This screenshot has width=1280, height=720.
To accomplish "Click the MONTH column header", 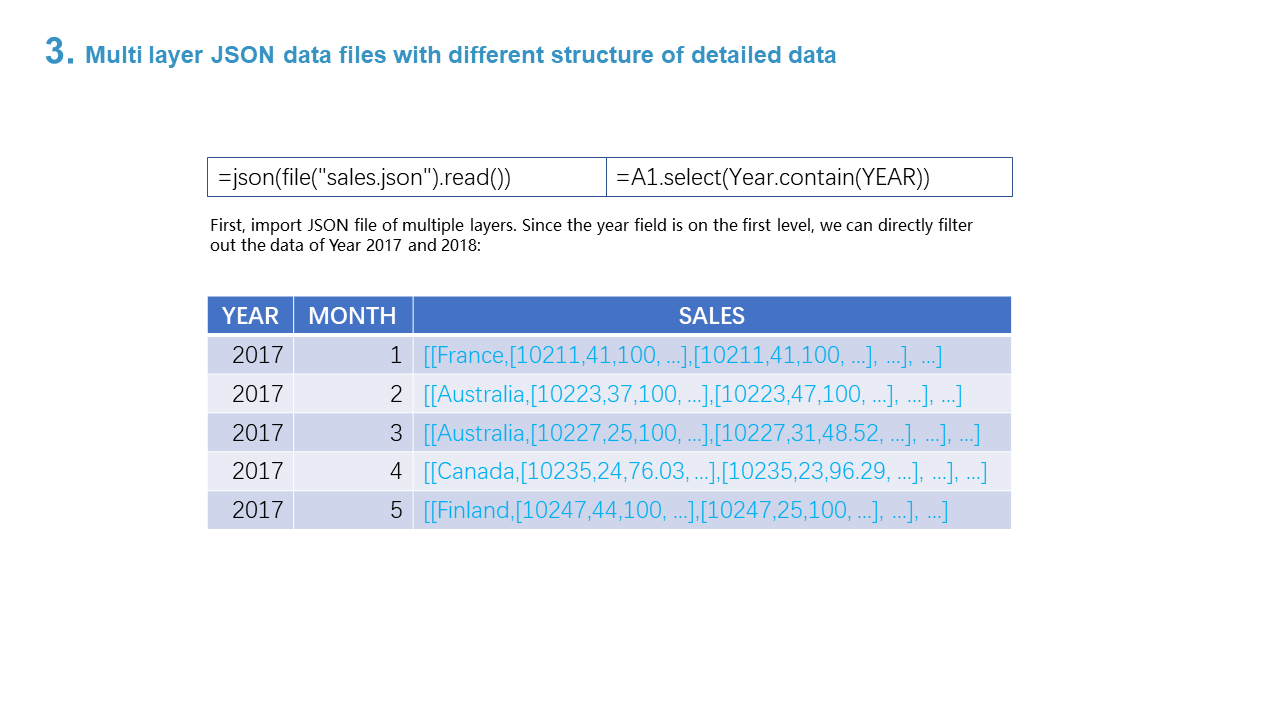I will (352, 316).
